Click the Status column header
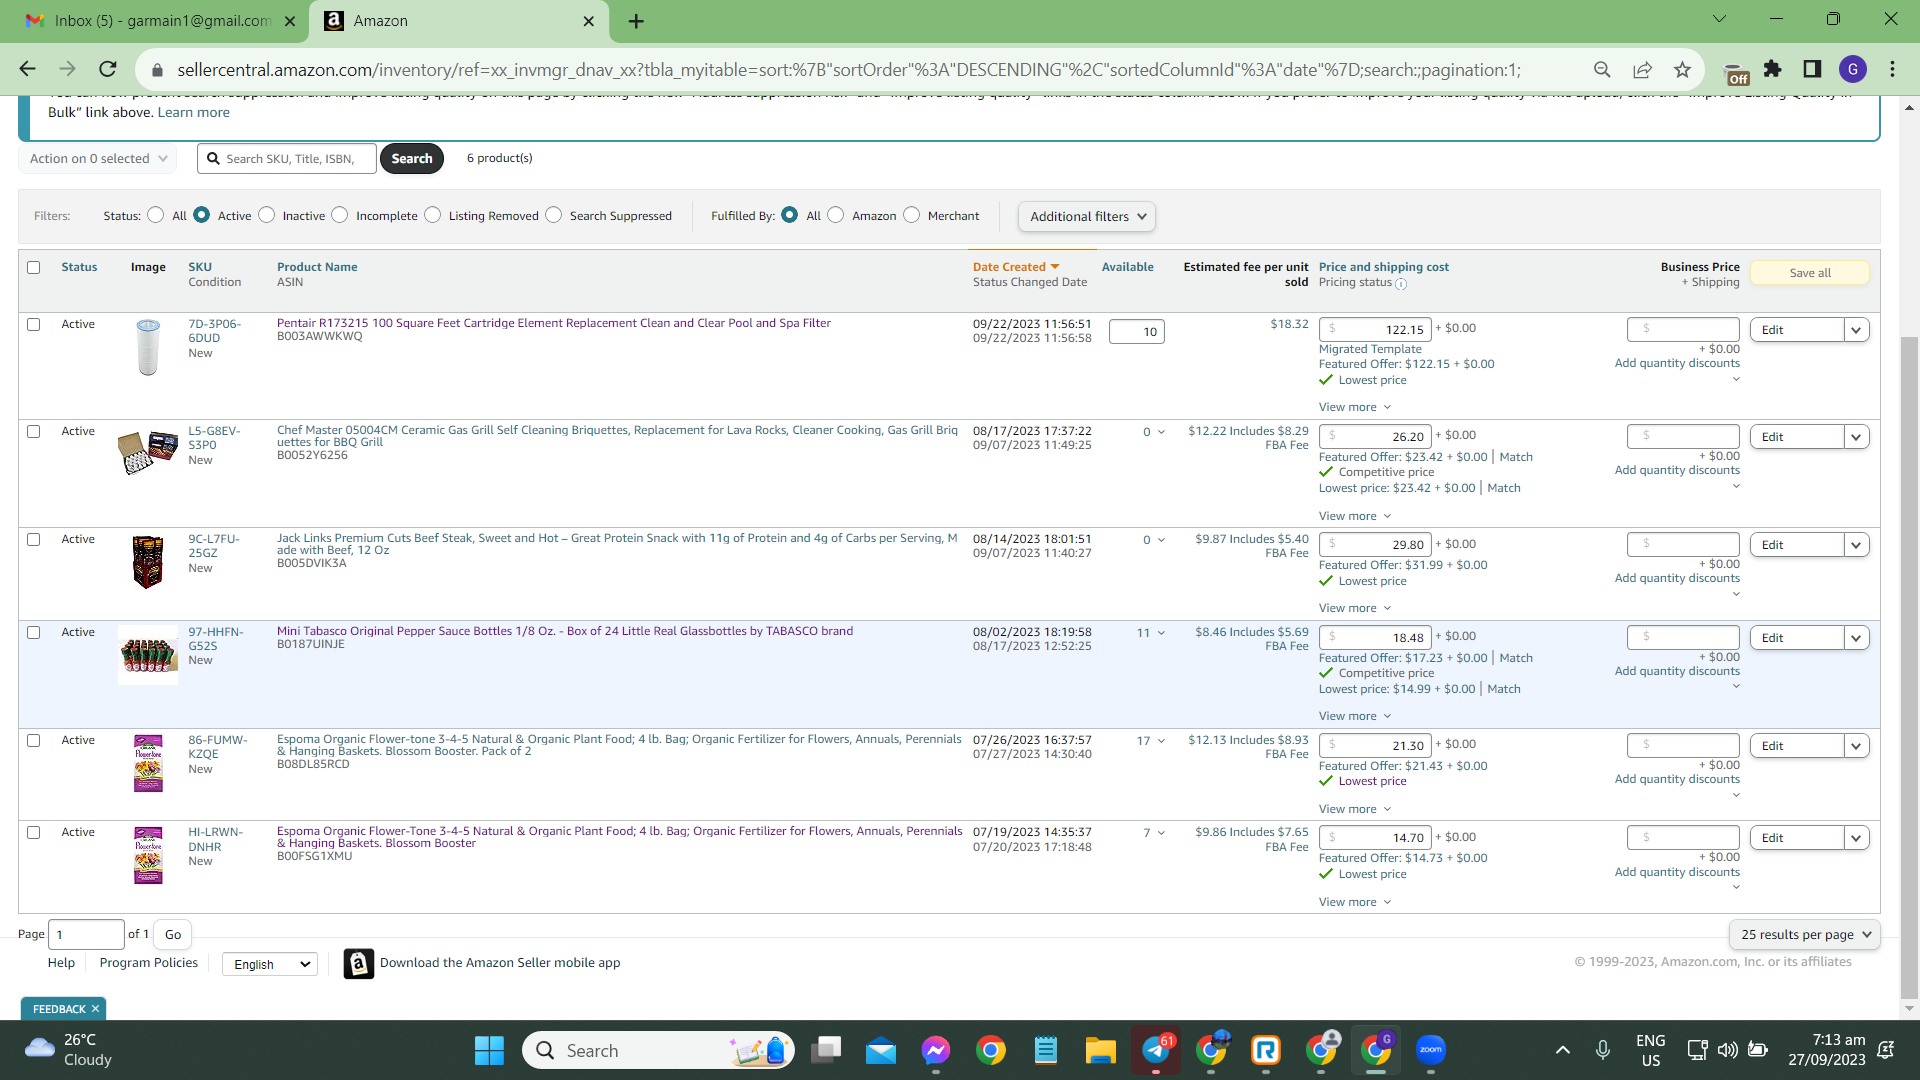The image size is (1920, 1080). (x=79, y=267)
